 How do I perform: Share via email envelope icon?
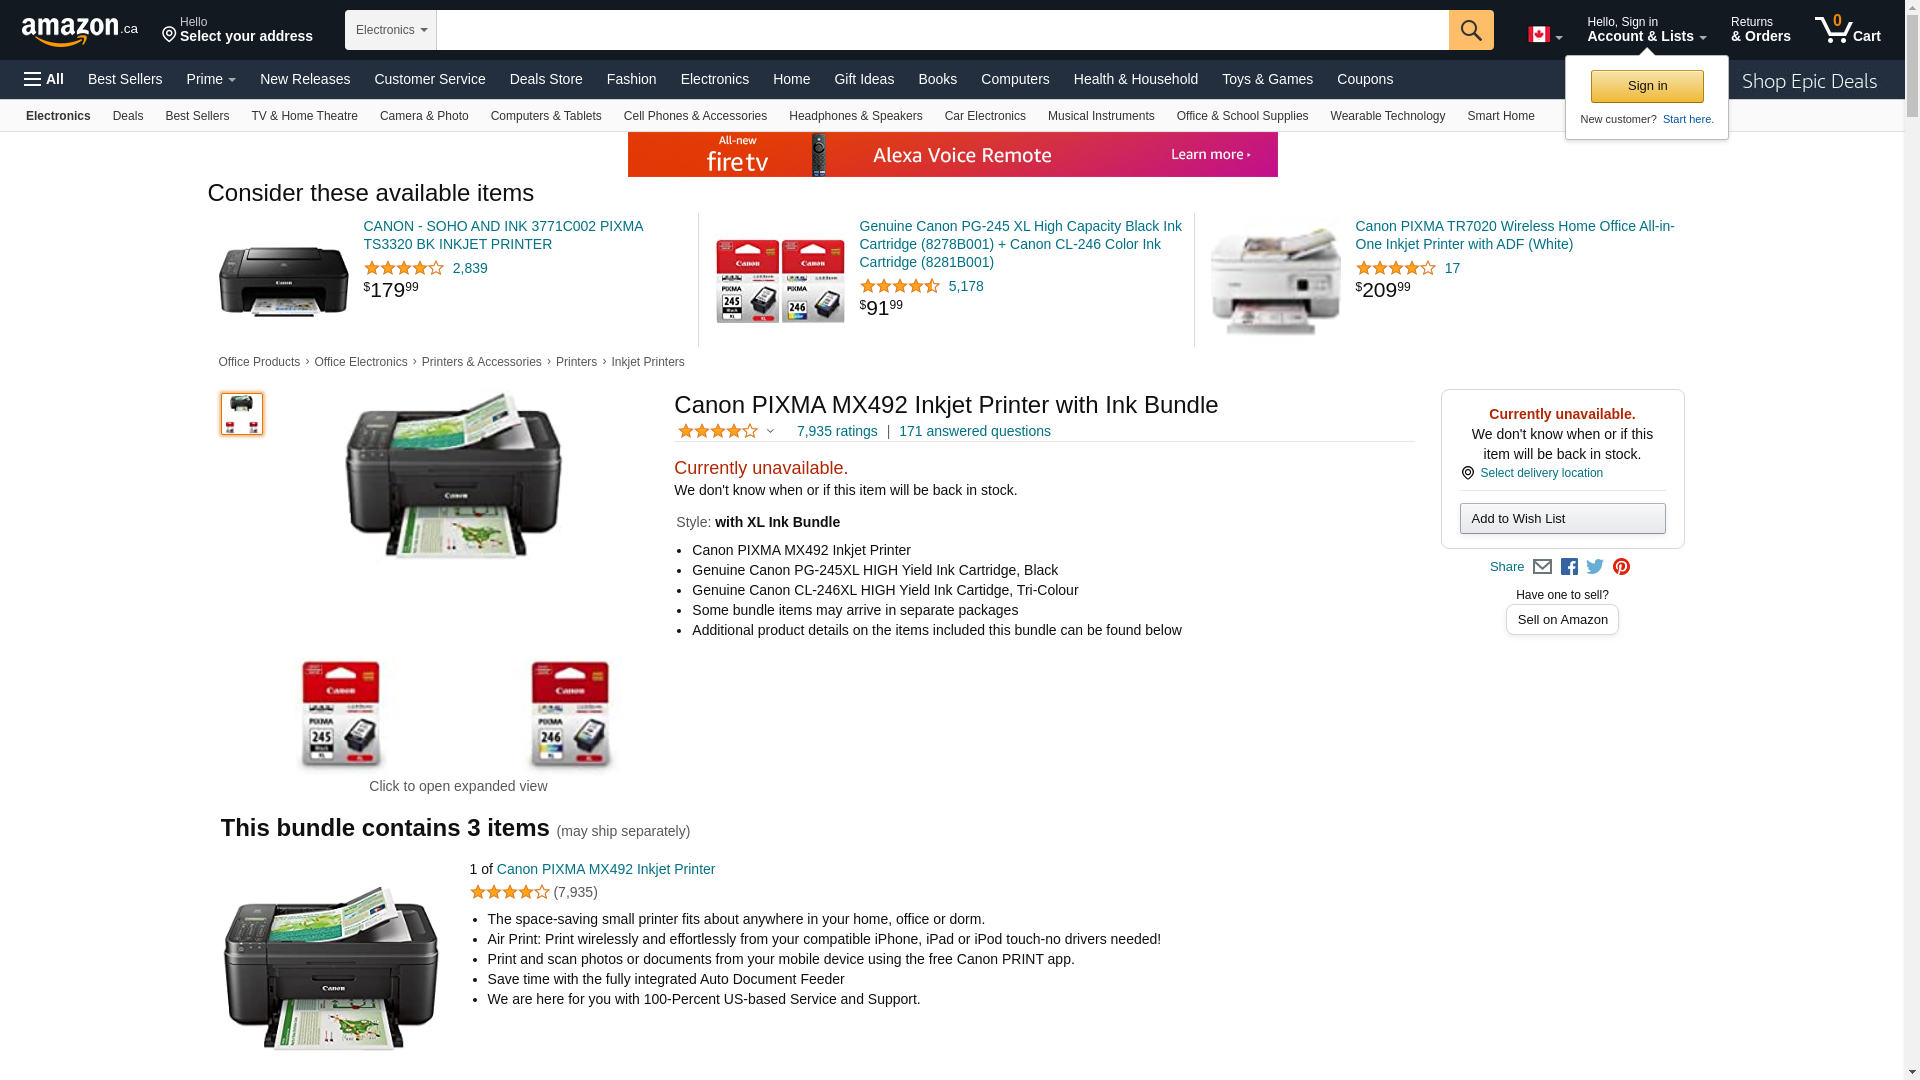coord(1542,567)
